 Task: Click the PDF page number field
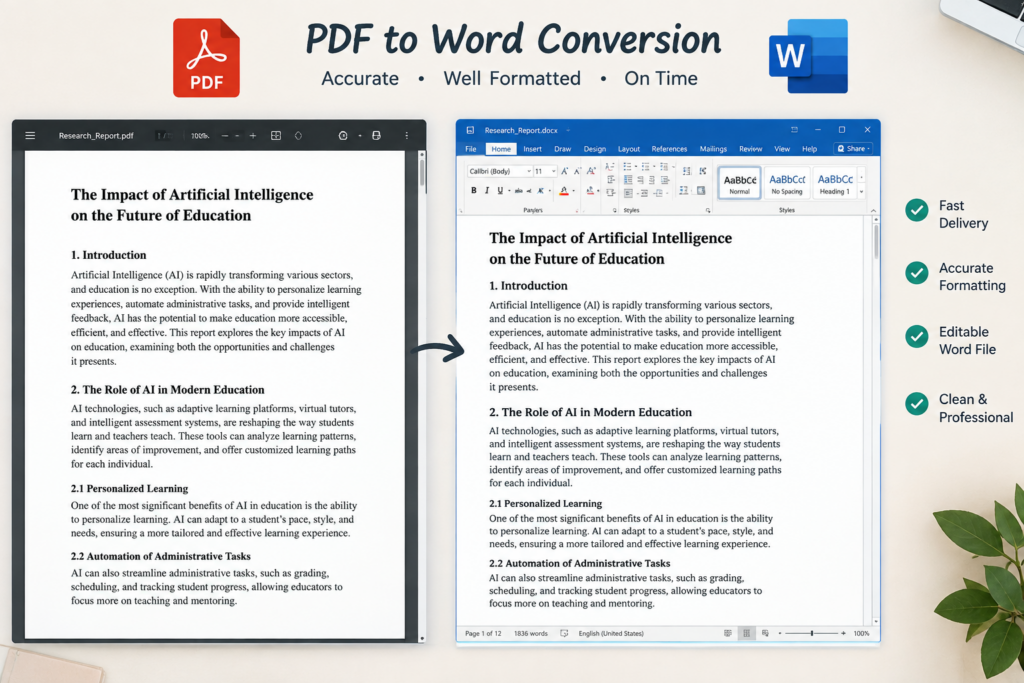click(x=163, y=136)
